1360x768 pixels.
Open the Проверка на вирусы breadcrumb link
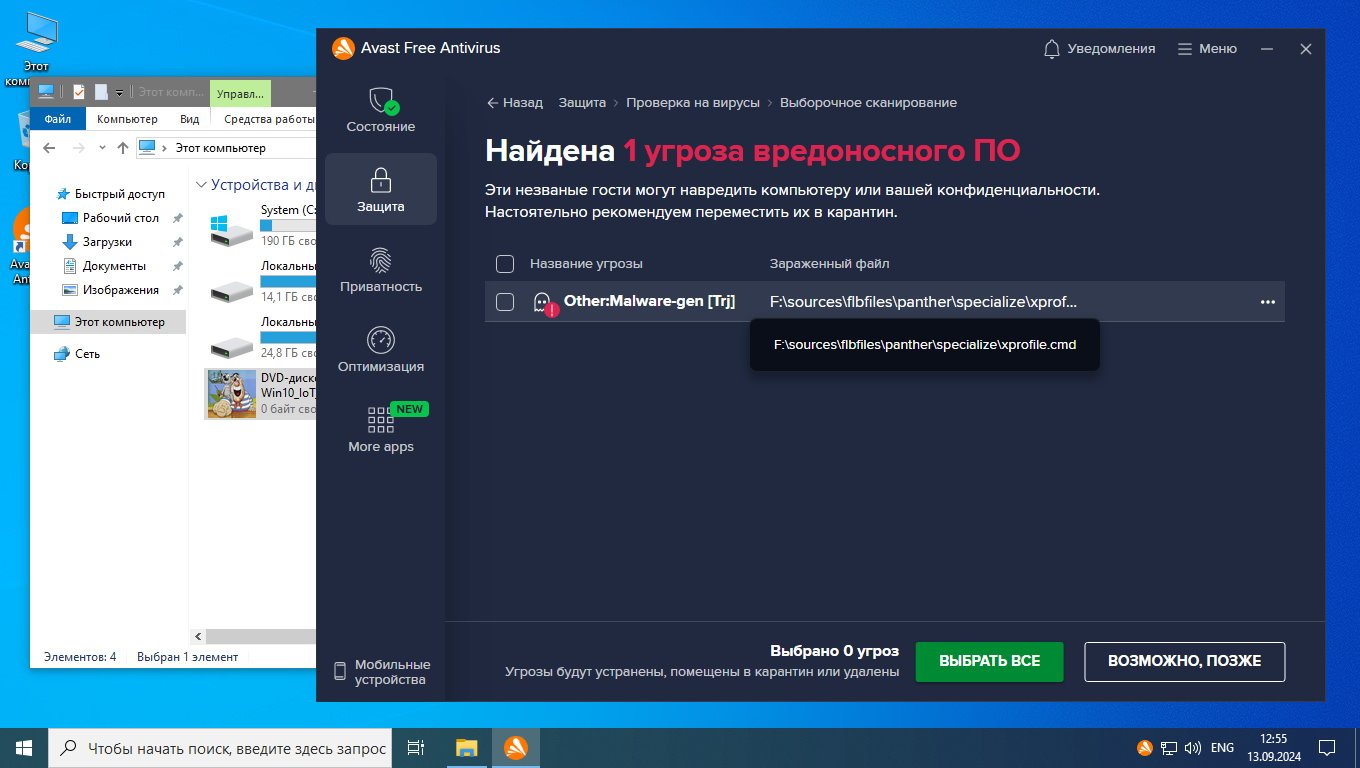[x=693, y=103]
